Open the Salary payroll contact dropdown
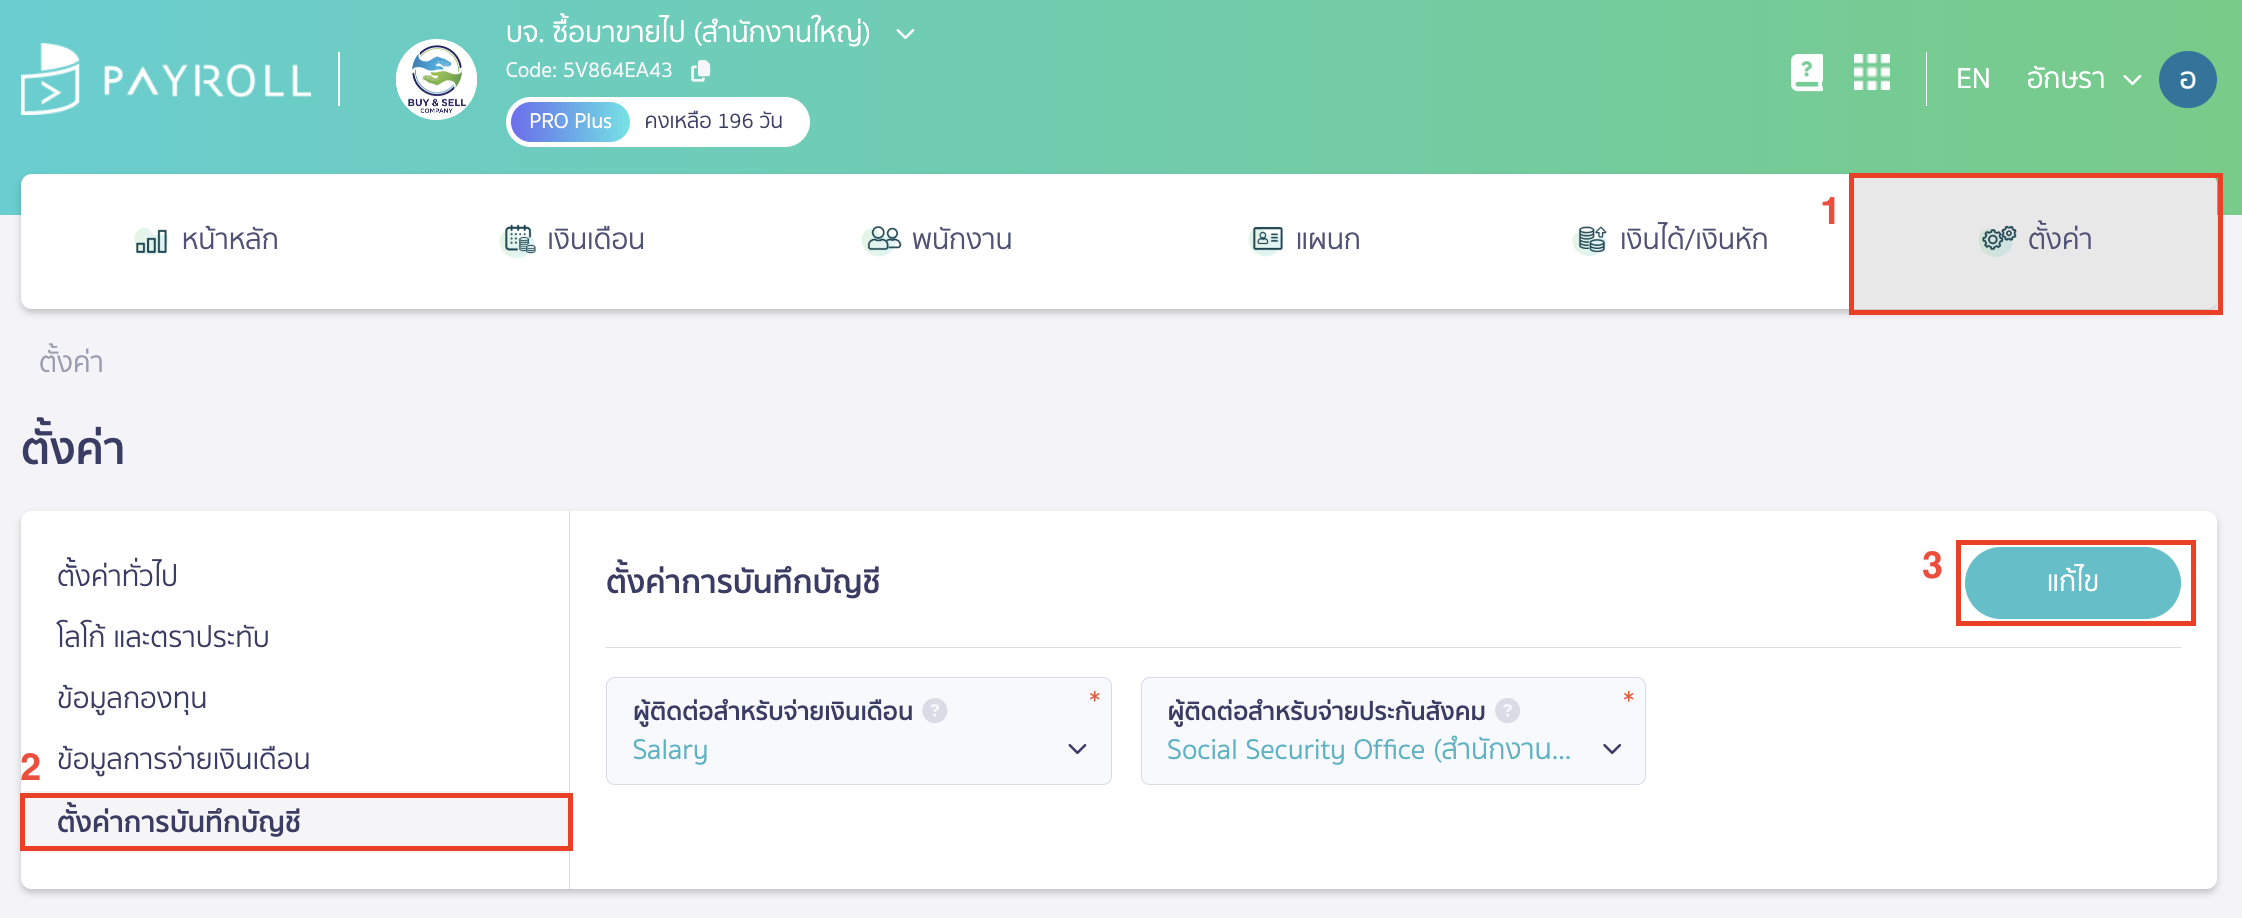Viewport: 2242px width, 918px height. click(x=1077, y=749)
